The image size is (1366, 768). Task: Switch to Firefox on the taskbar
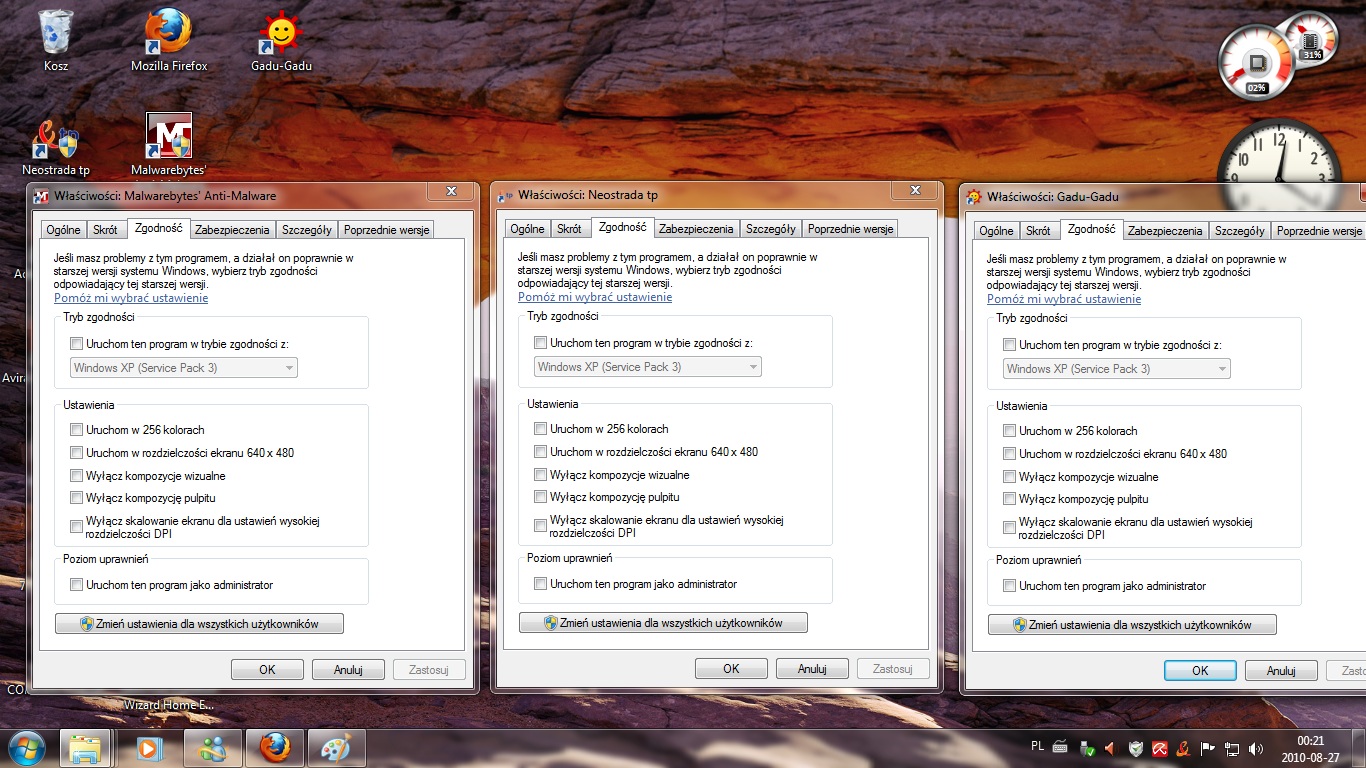pyautogui.click(x=275, y=747)
